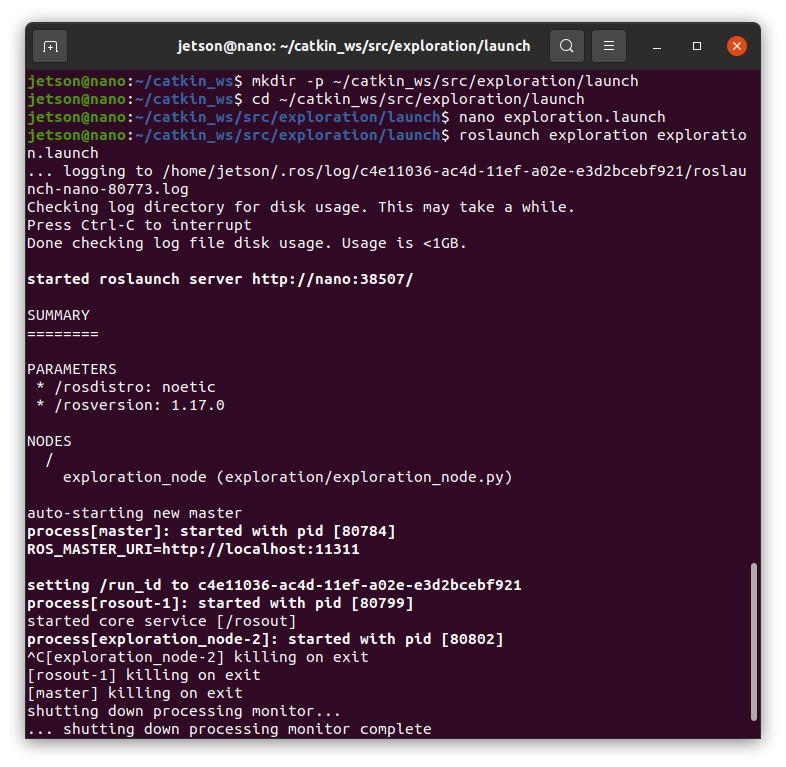
Task: Click the ROS_MASTER_URI line
Action: tap(193, 549)
